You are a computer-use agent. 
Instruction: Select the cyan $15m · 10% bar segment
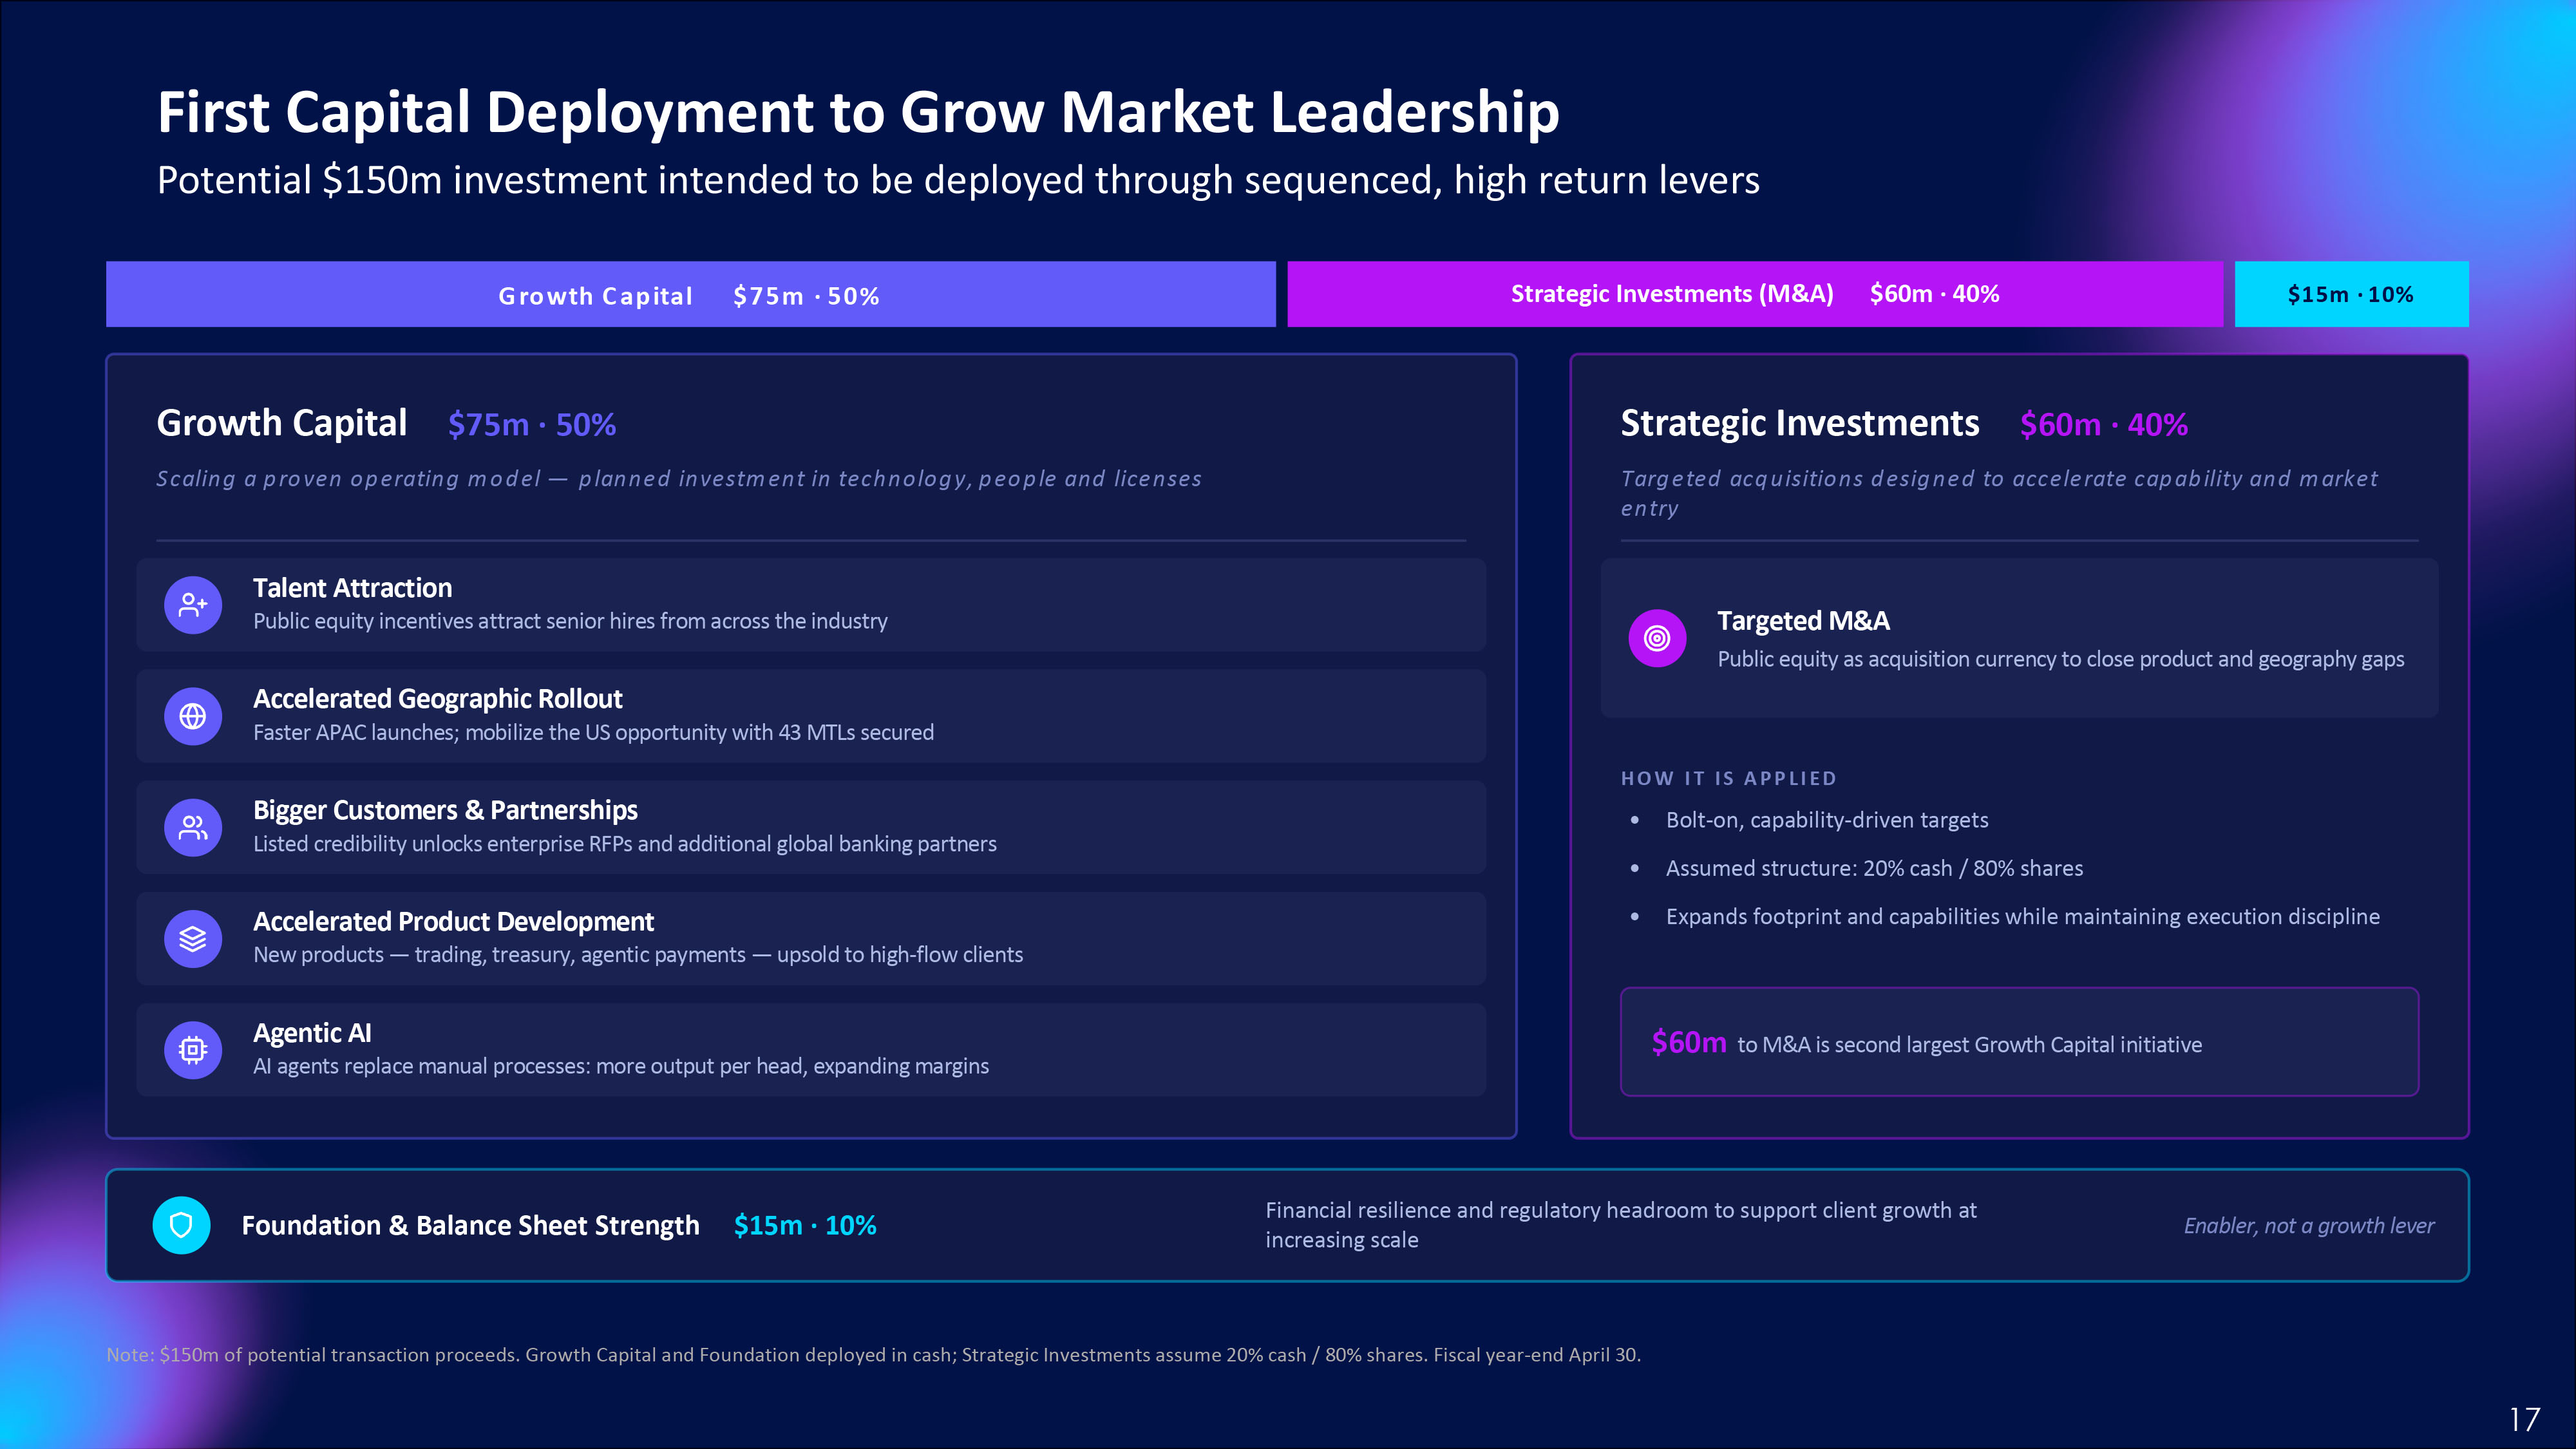click(2351, 294)
